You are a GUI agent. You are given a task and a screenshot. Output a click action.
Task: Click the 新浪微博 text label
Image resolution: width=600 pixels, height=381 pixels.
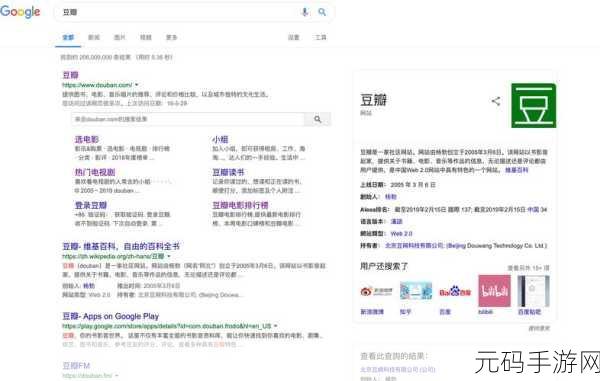372,312
